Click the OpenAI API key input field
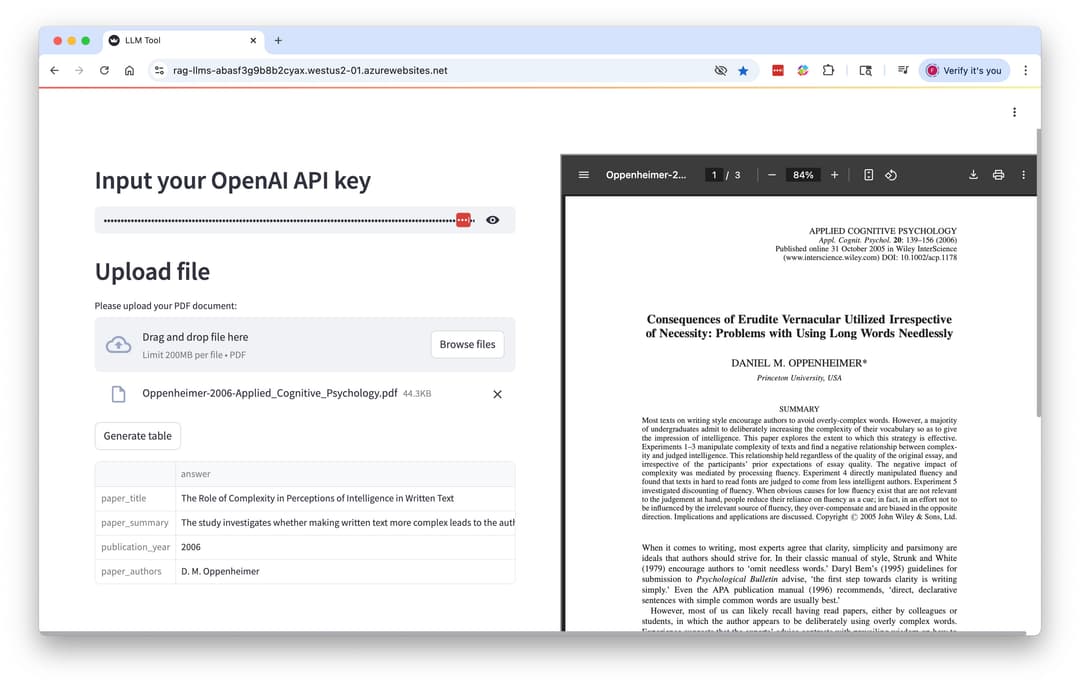Viewport: 1080px width, 687px height. click(x=280, y=220)
